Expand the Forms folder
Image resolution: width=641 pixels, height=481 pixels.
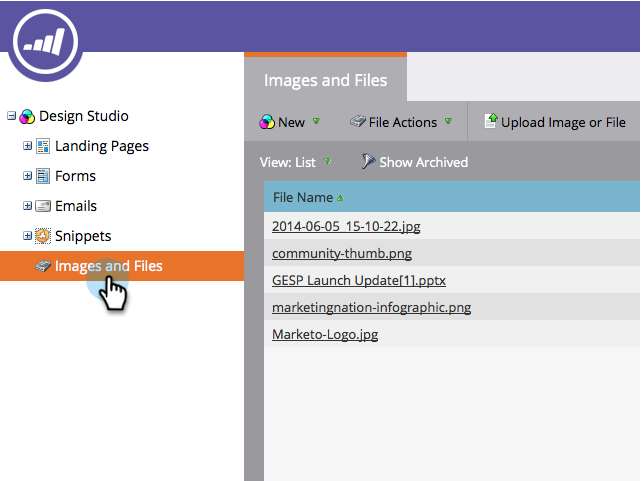[x=27, y=176]
